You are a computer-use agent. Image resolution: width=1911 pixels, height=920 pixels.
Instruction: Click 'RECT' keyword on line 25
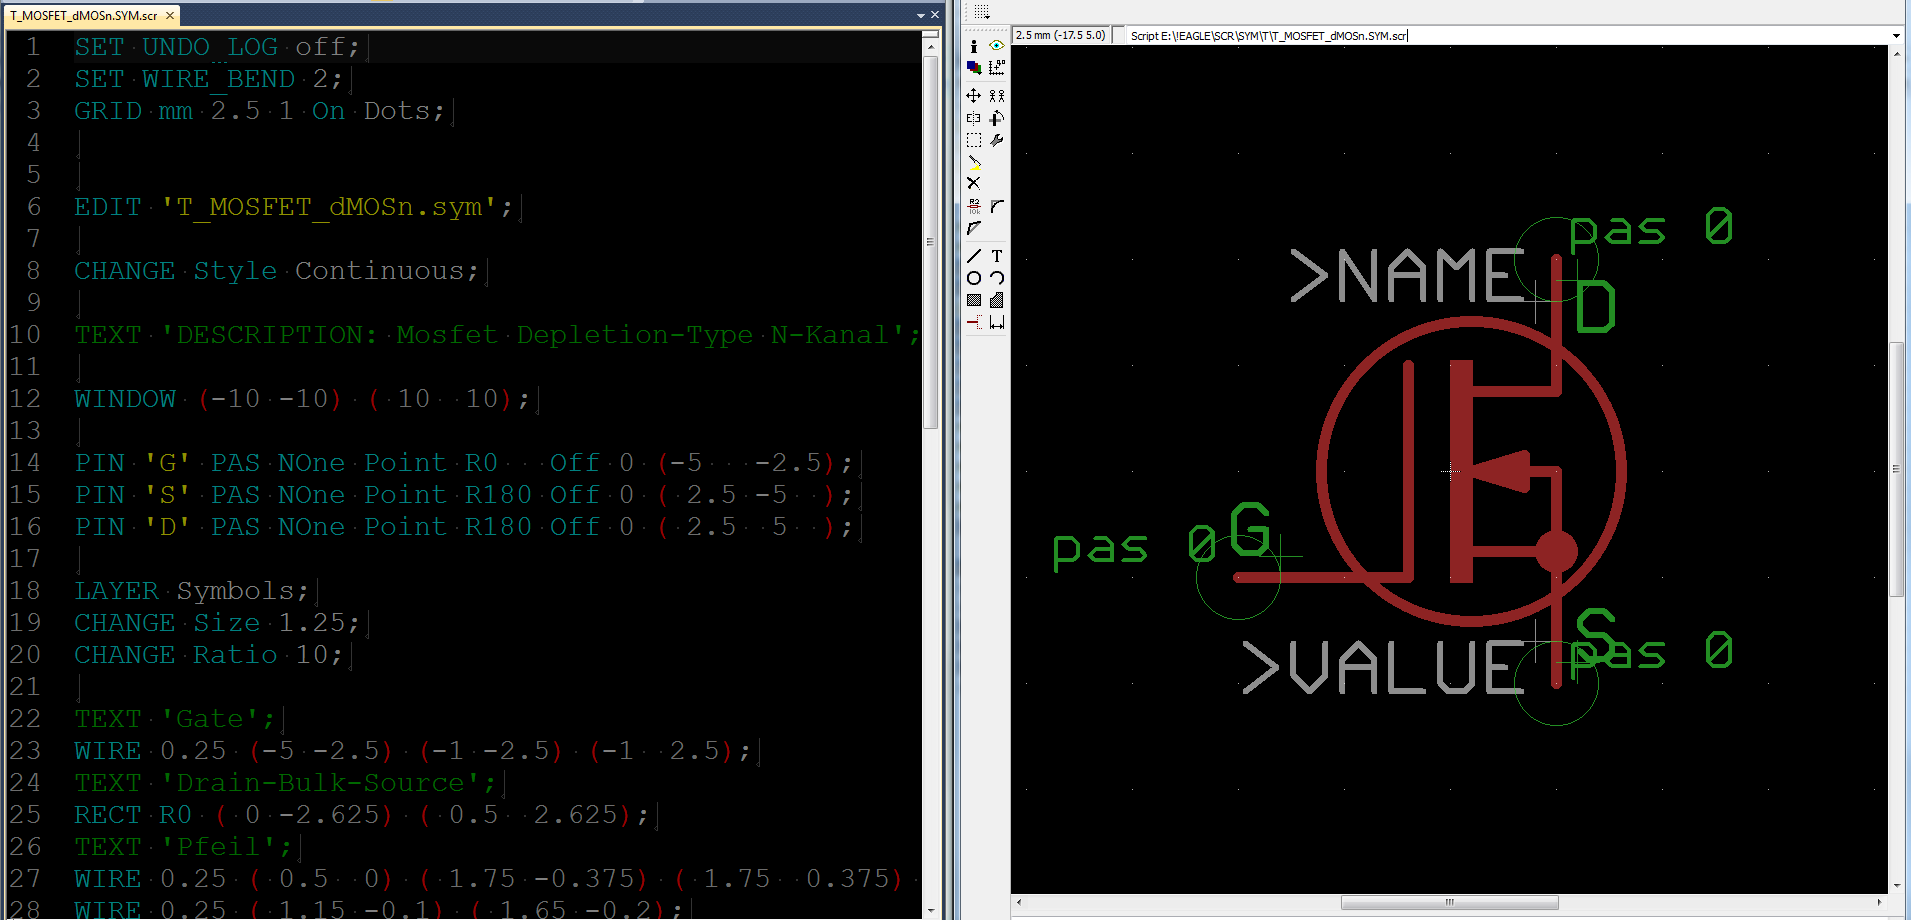coord(108,815)
